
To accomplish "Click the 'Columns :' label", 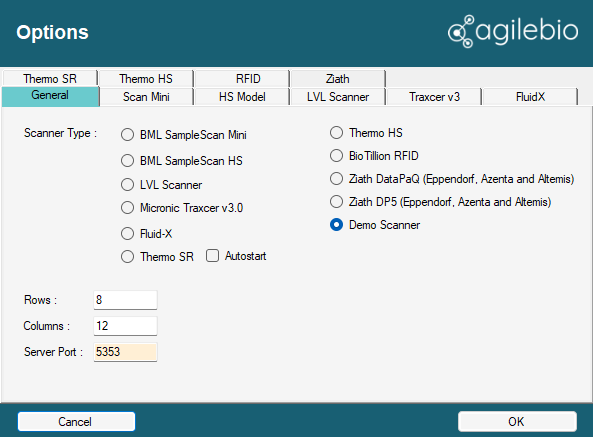I will pos(47,326).
